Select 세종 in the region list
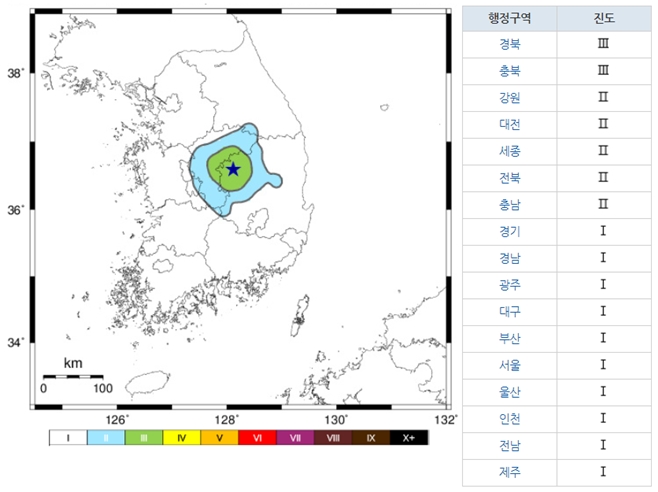The image size is (658, 492). 510,151
